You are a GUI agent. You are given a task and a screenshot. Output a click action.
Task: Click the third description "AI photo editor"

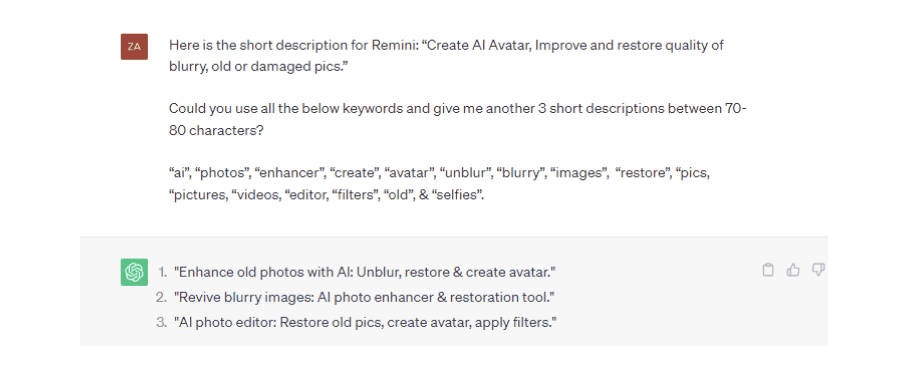point(366,322)
